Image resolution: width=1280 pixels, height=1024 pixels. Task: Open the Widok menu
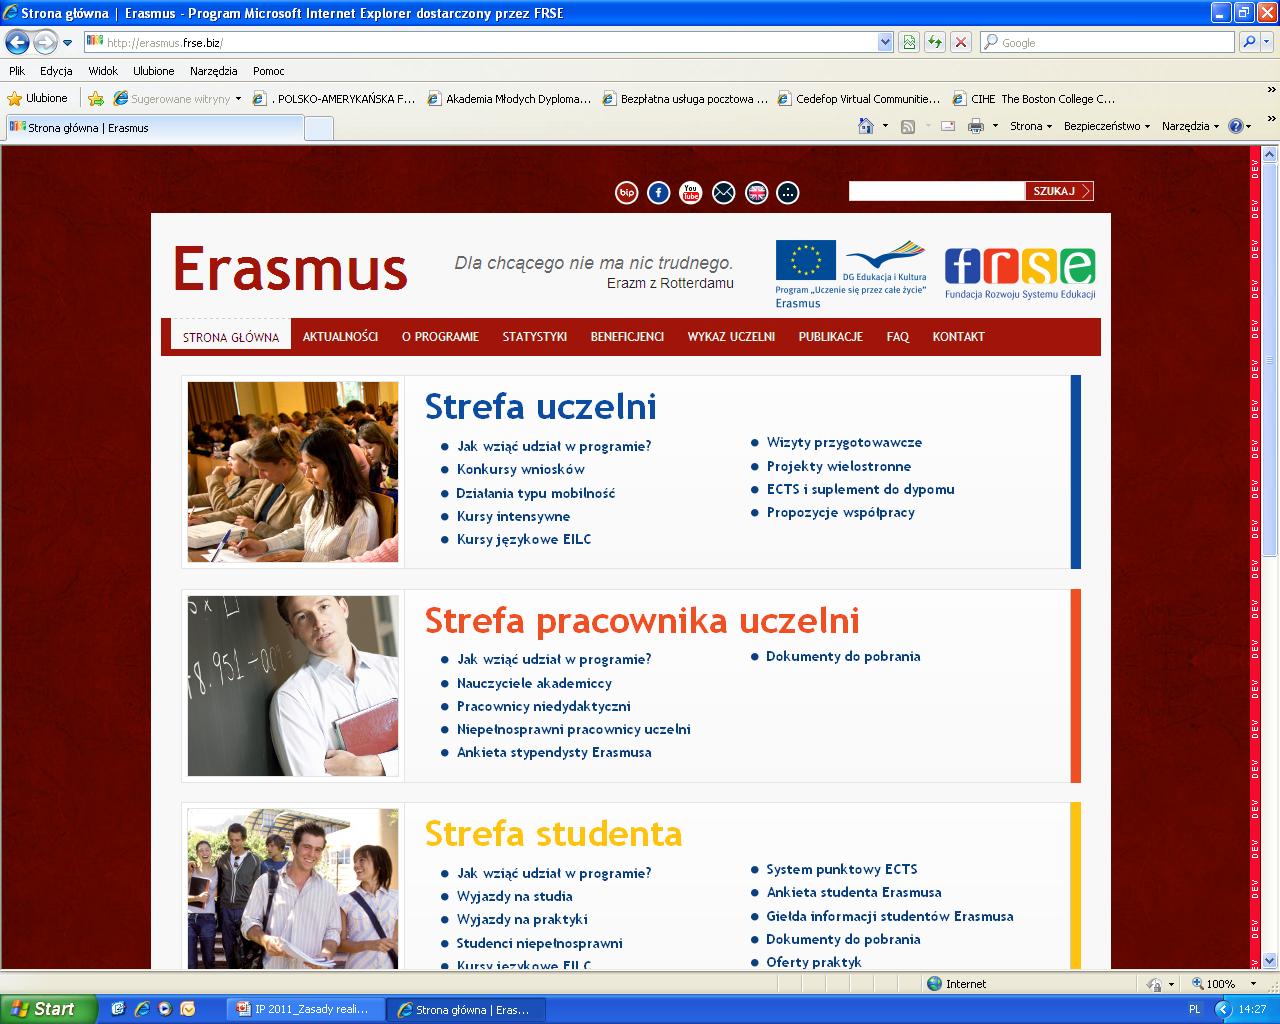pos(103,71)
